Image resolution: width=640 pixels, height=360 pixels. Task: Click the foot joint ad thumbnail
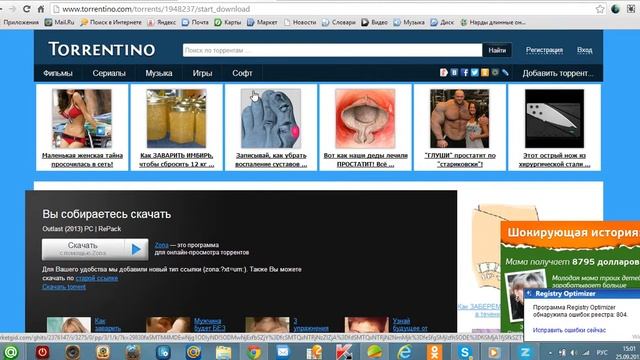click(271, 118)
